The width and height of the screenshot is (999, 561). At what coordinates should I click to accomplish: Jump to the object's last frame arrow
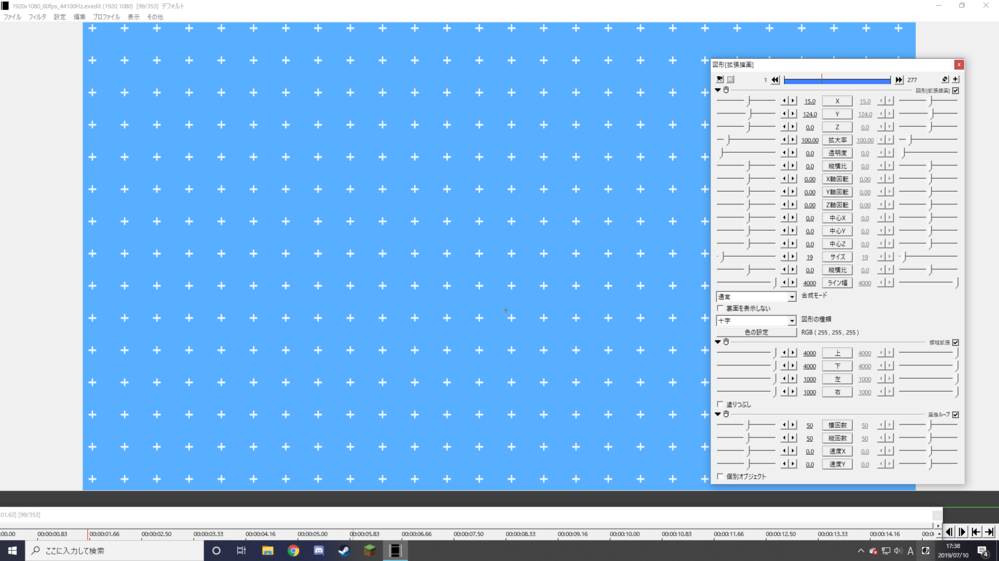[898, 80]
